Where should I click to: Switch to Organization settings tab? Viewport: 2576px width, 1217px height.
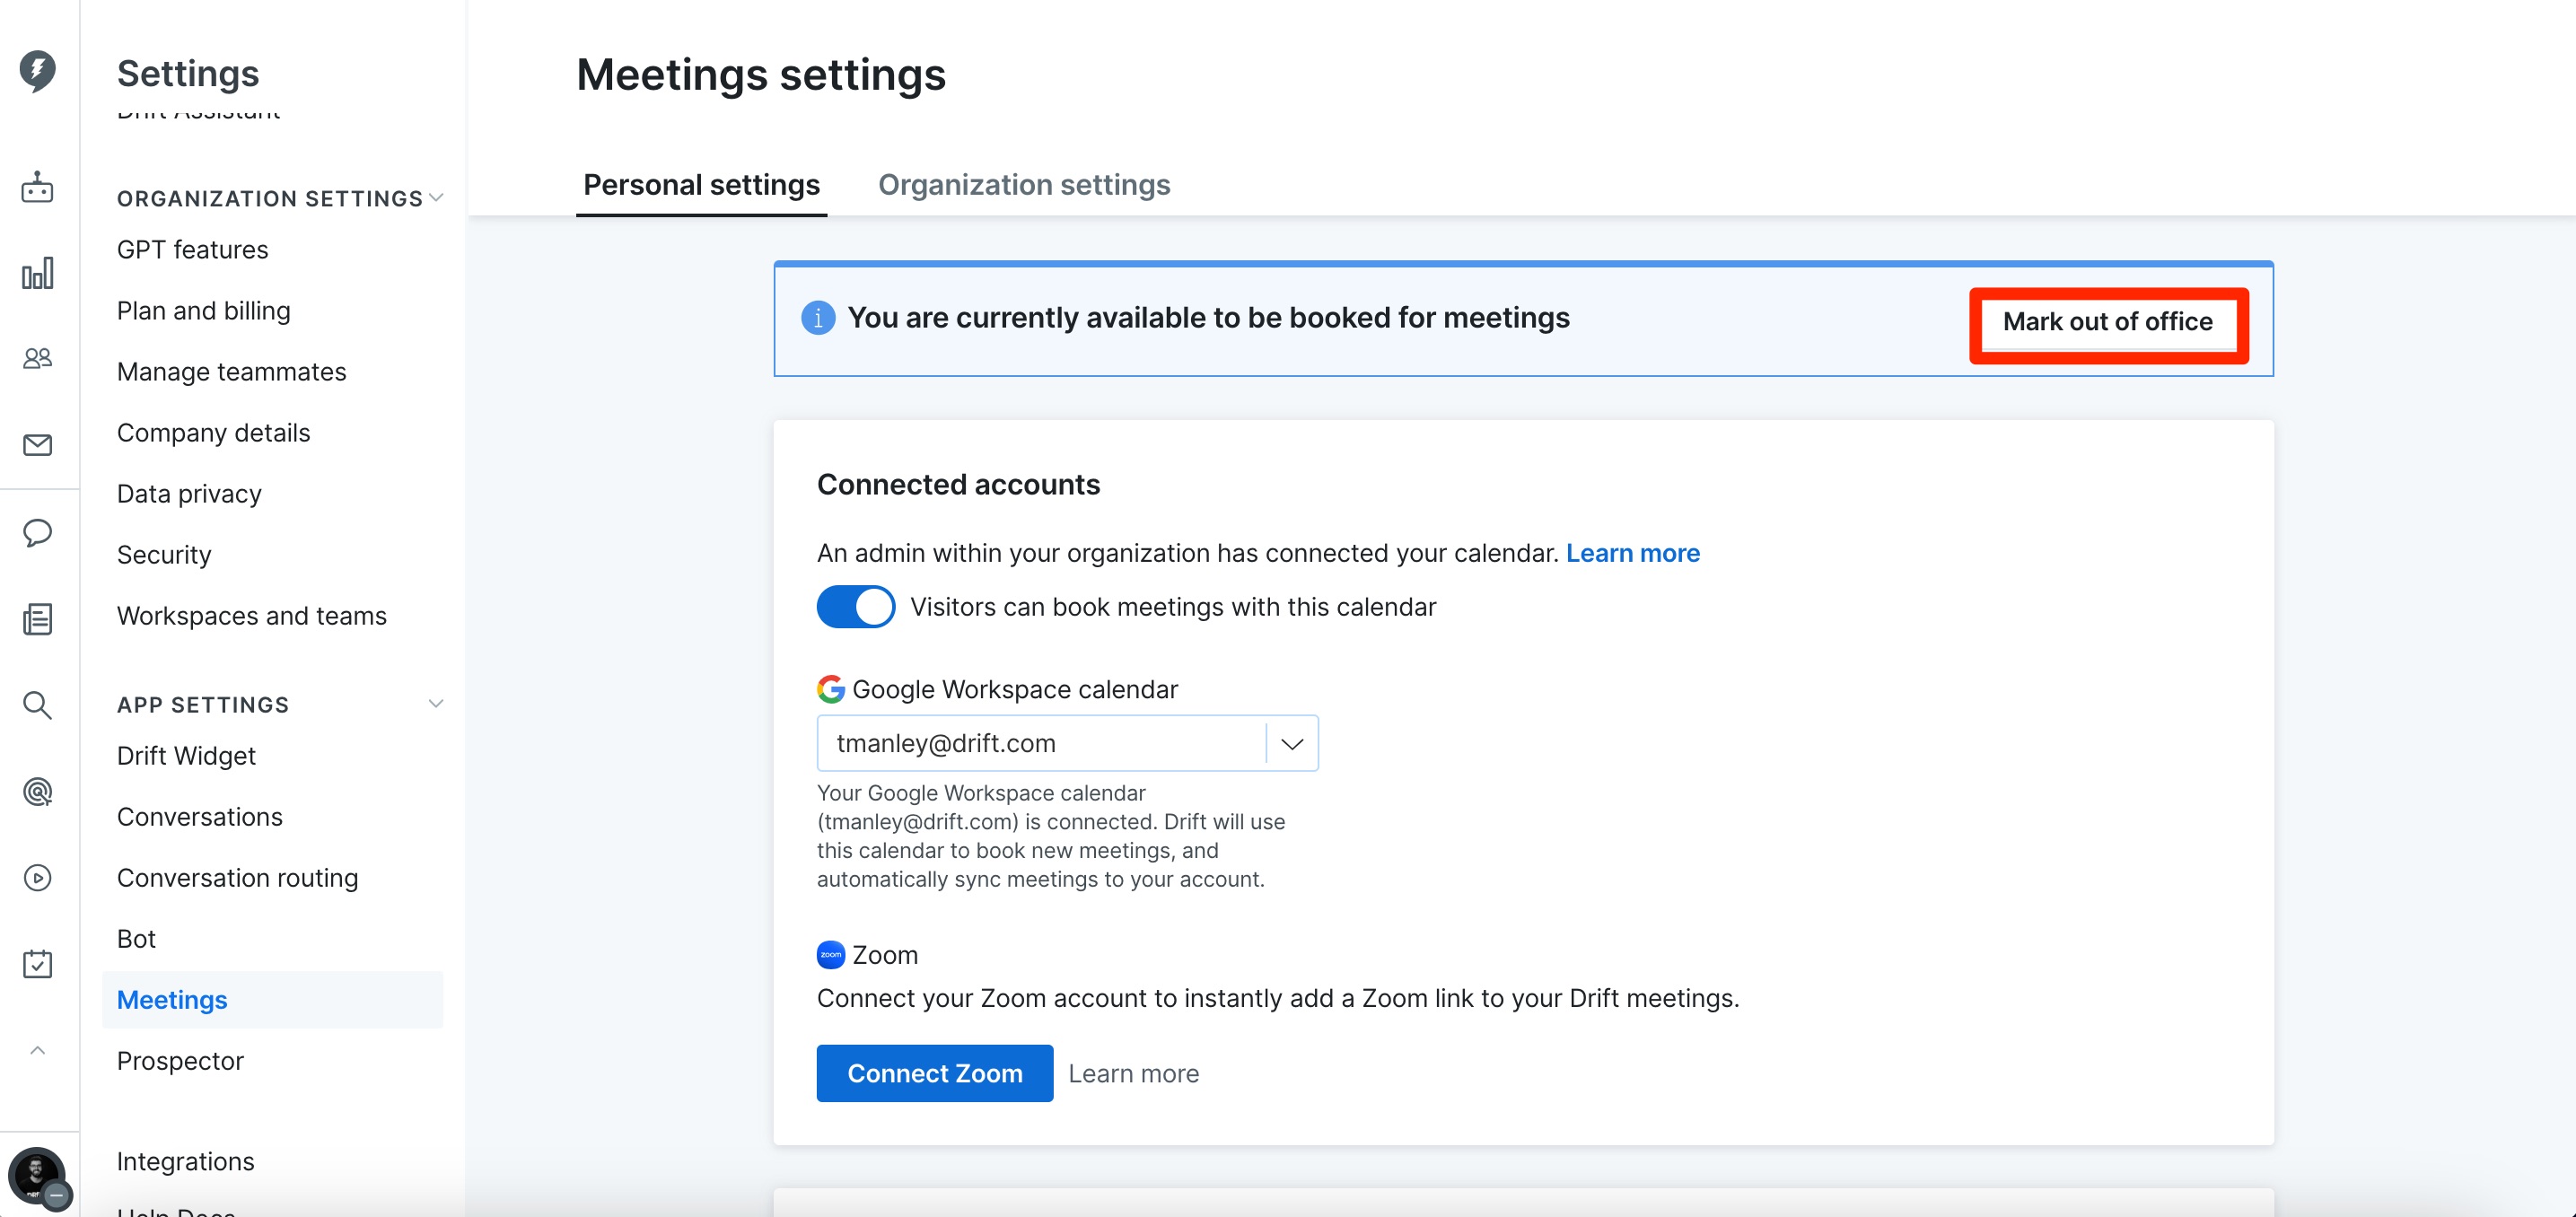coord(1024,185)
